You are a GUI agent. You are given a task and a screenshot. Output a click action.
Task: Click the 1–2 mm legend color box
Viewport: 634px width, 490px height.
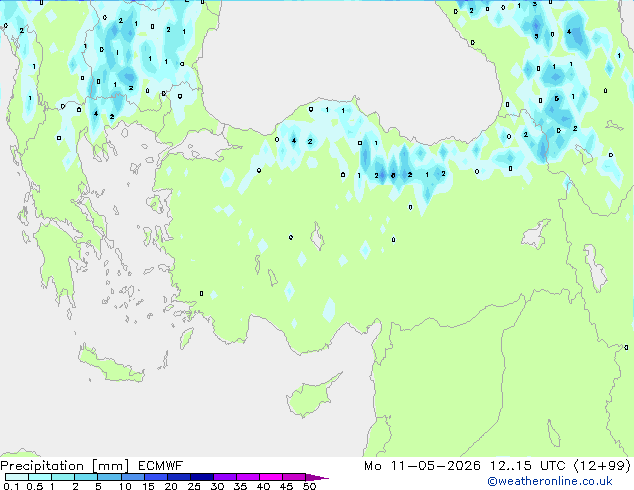pos(63,477)
